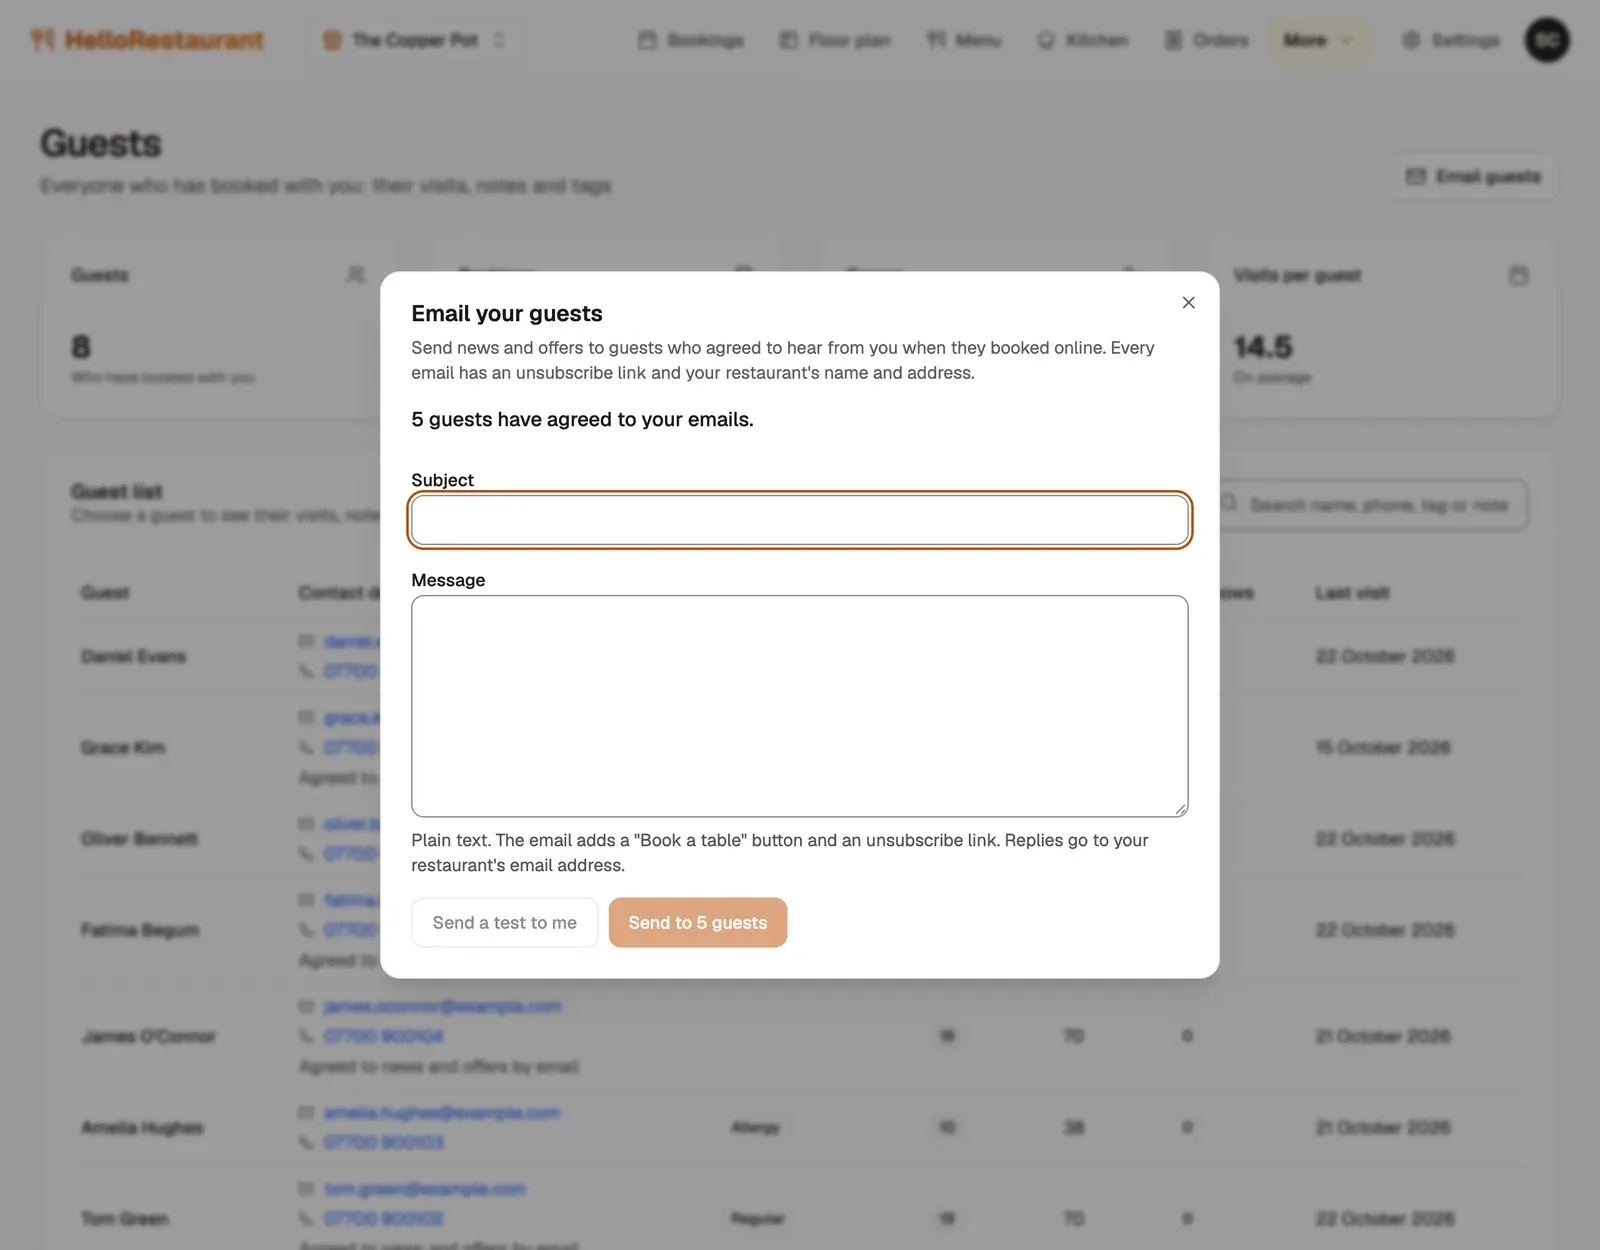1600x1250 pixels.
Task: Click the message area's corner grip handle
Action: tap(1180, 809)
